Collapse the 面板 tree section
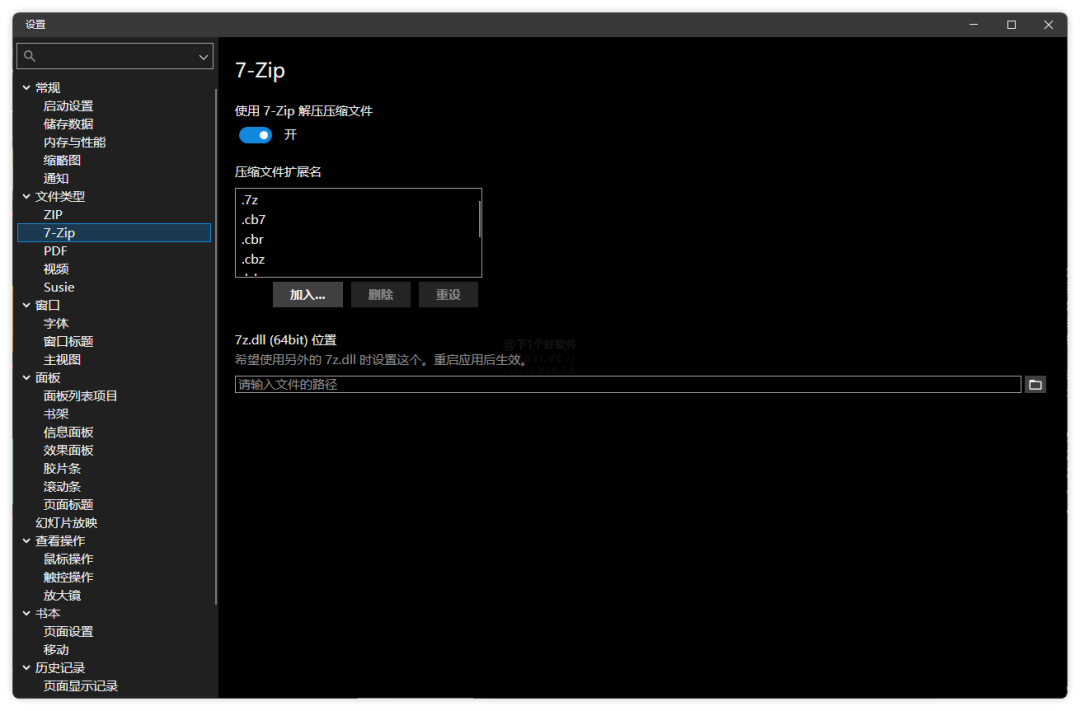 pos(26,378)
